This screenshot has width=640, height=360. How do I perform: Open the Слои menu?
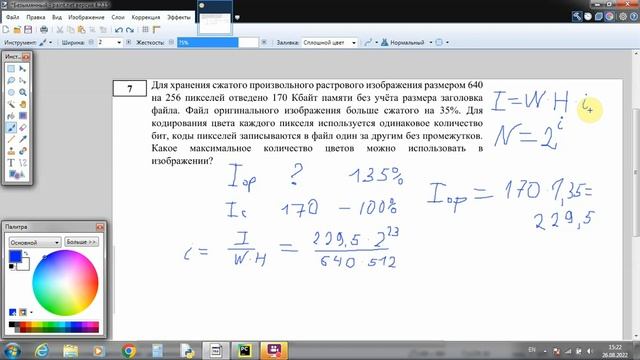pos(118,17)
